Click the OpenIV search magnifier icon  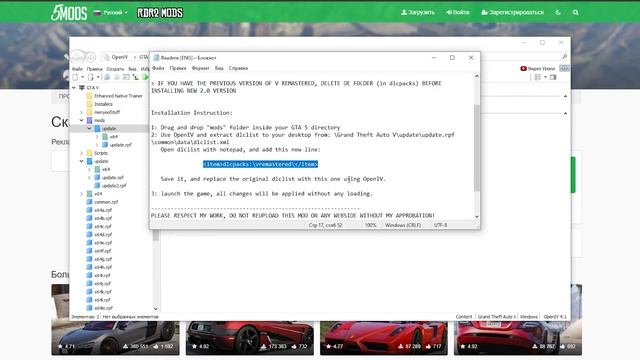pos(564,56)
